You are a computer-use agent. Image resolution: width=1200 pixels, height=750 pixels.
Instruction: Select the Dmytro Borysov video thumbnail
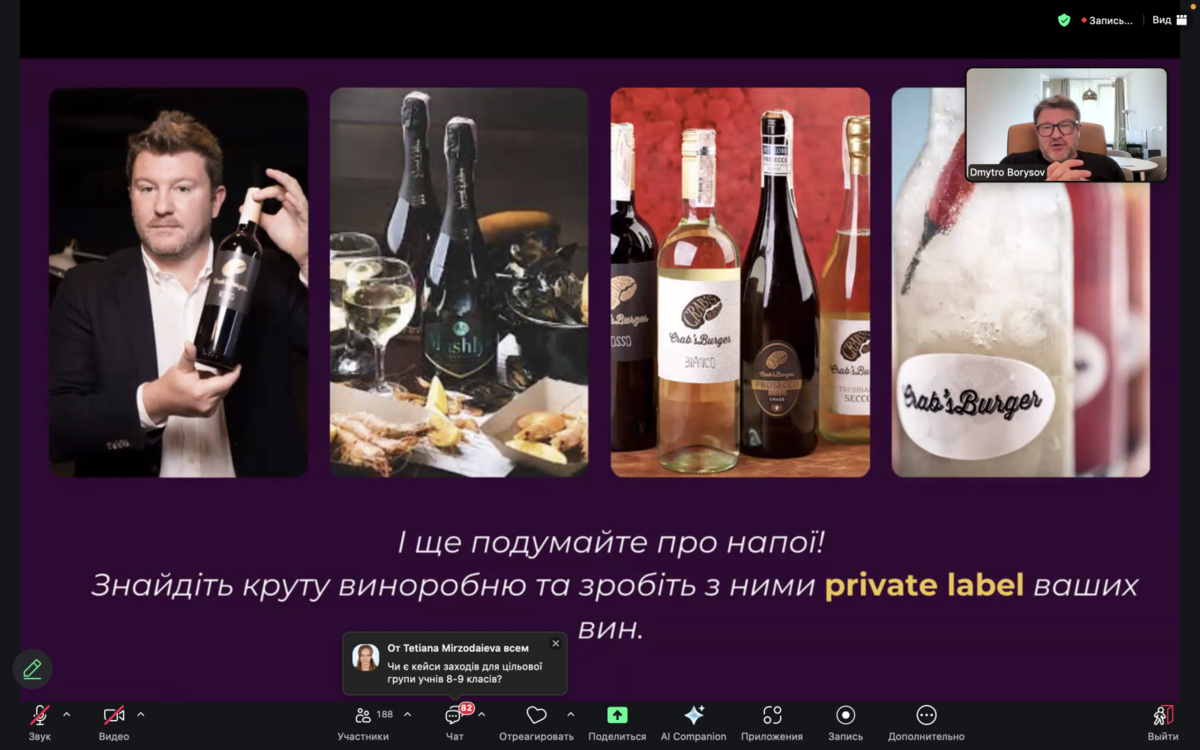[x=1066, y=125]
